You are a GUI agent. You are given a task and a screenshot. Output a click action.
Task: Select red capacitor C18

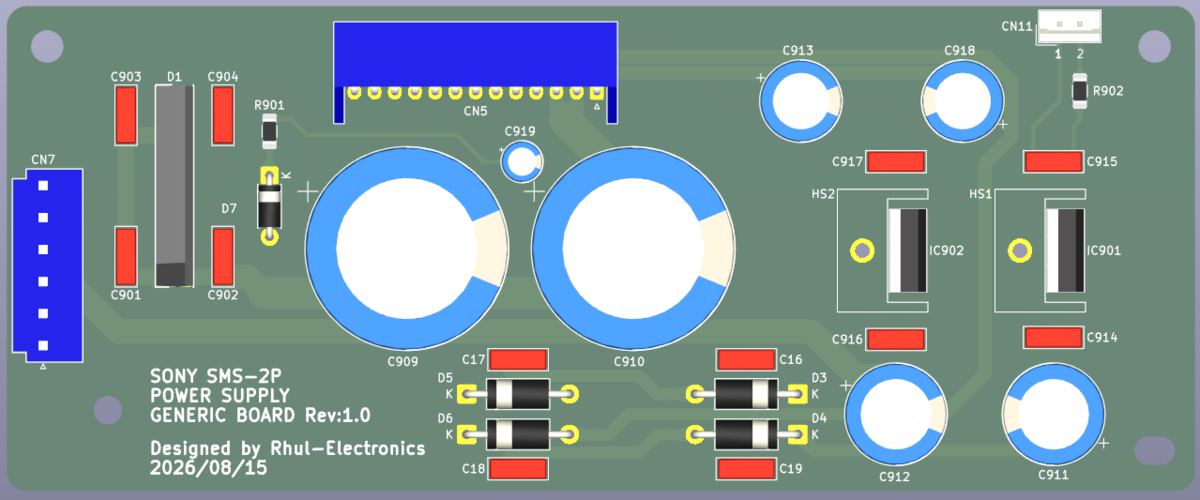coord(520,467)
